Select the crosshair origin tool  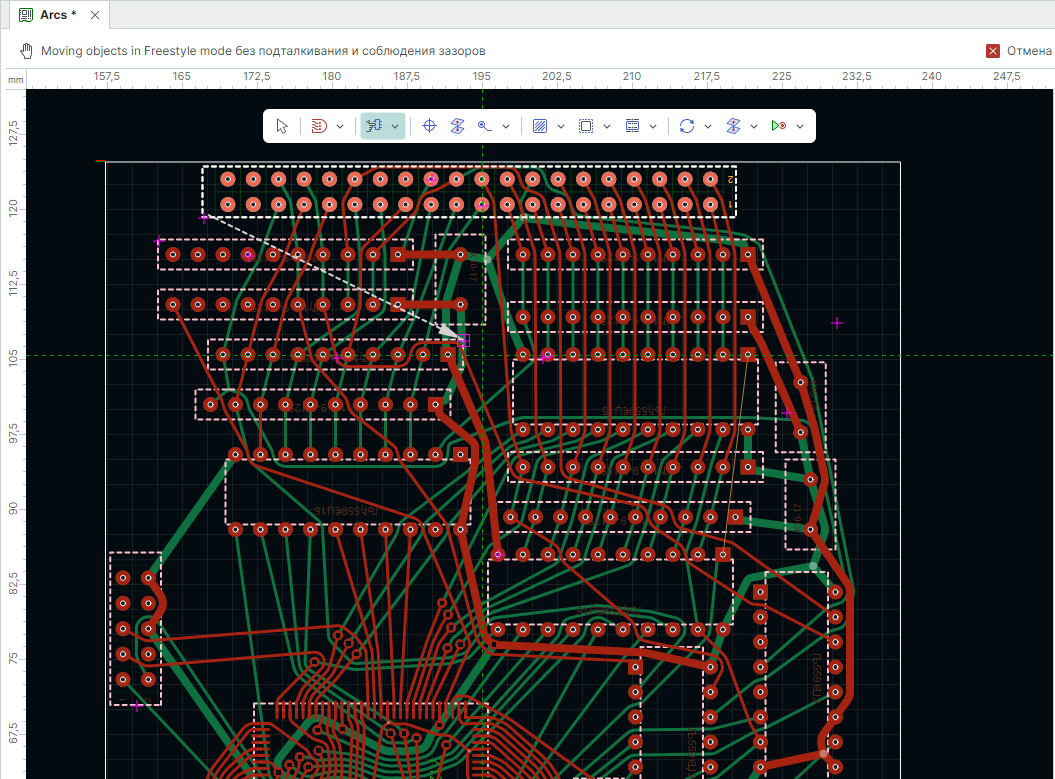(x=430, y=126)
